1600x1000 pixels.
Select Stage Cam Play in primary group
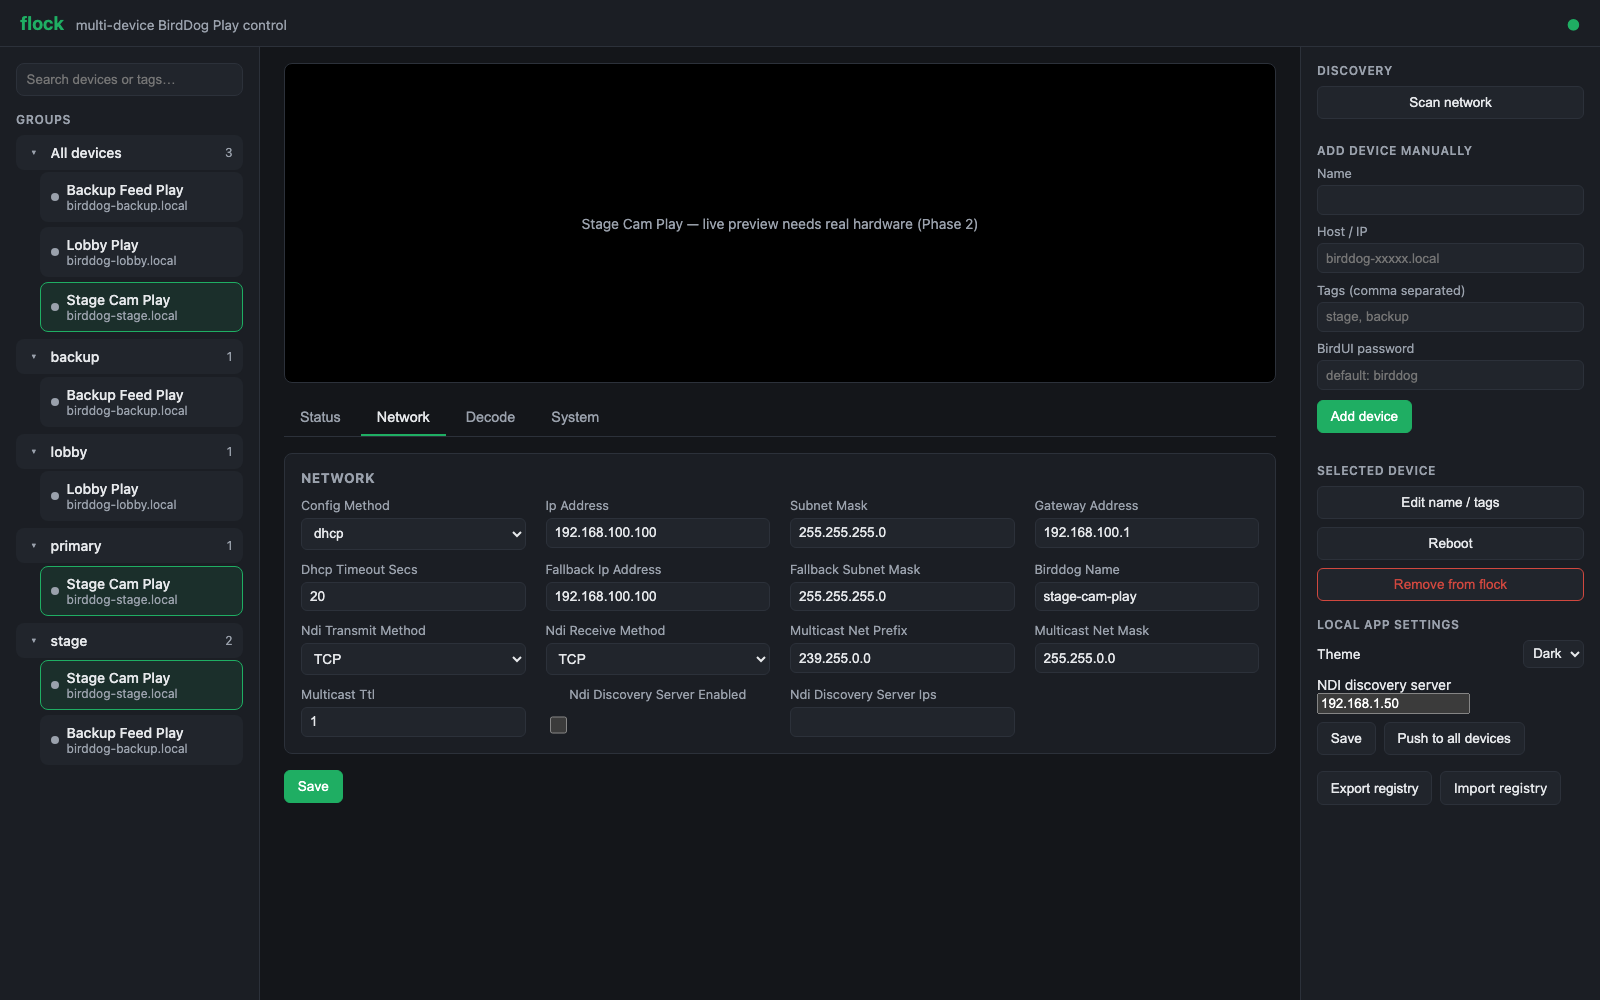(141, 591)
